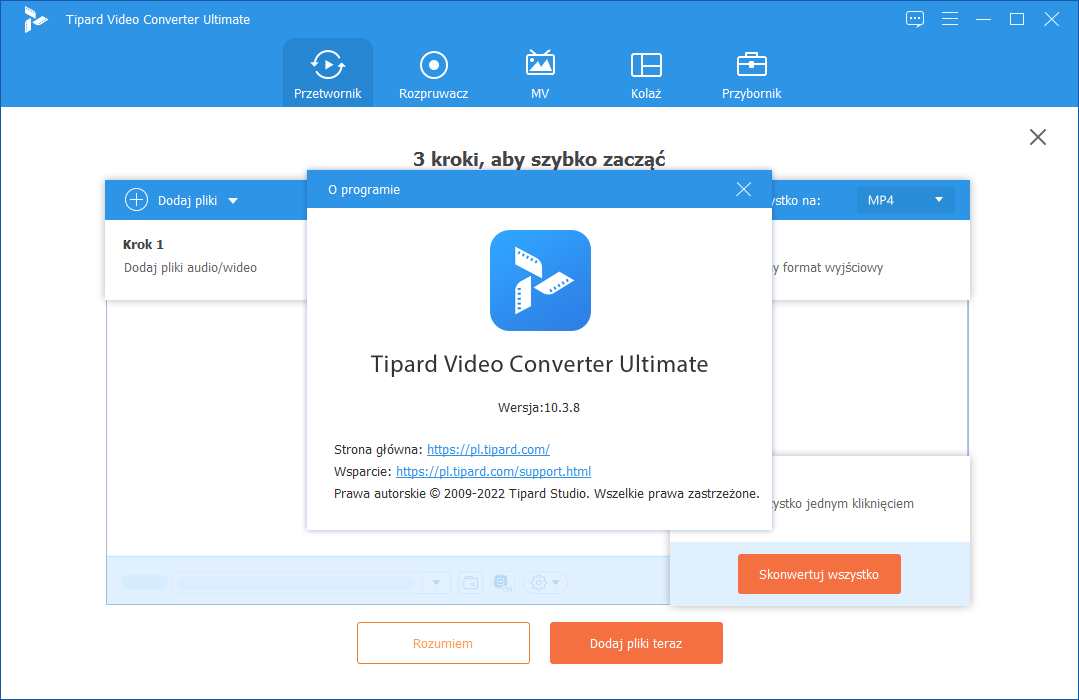The width and height of the screenshot is (1079, 700).
Task: Maximize the application window
Action: tap(1017, 19)
